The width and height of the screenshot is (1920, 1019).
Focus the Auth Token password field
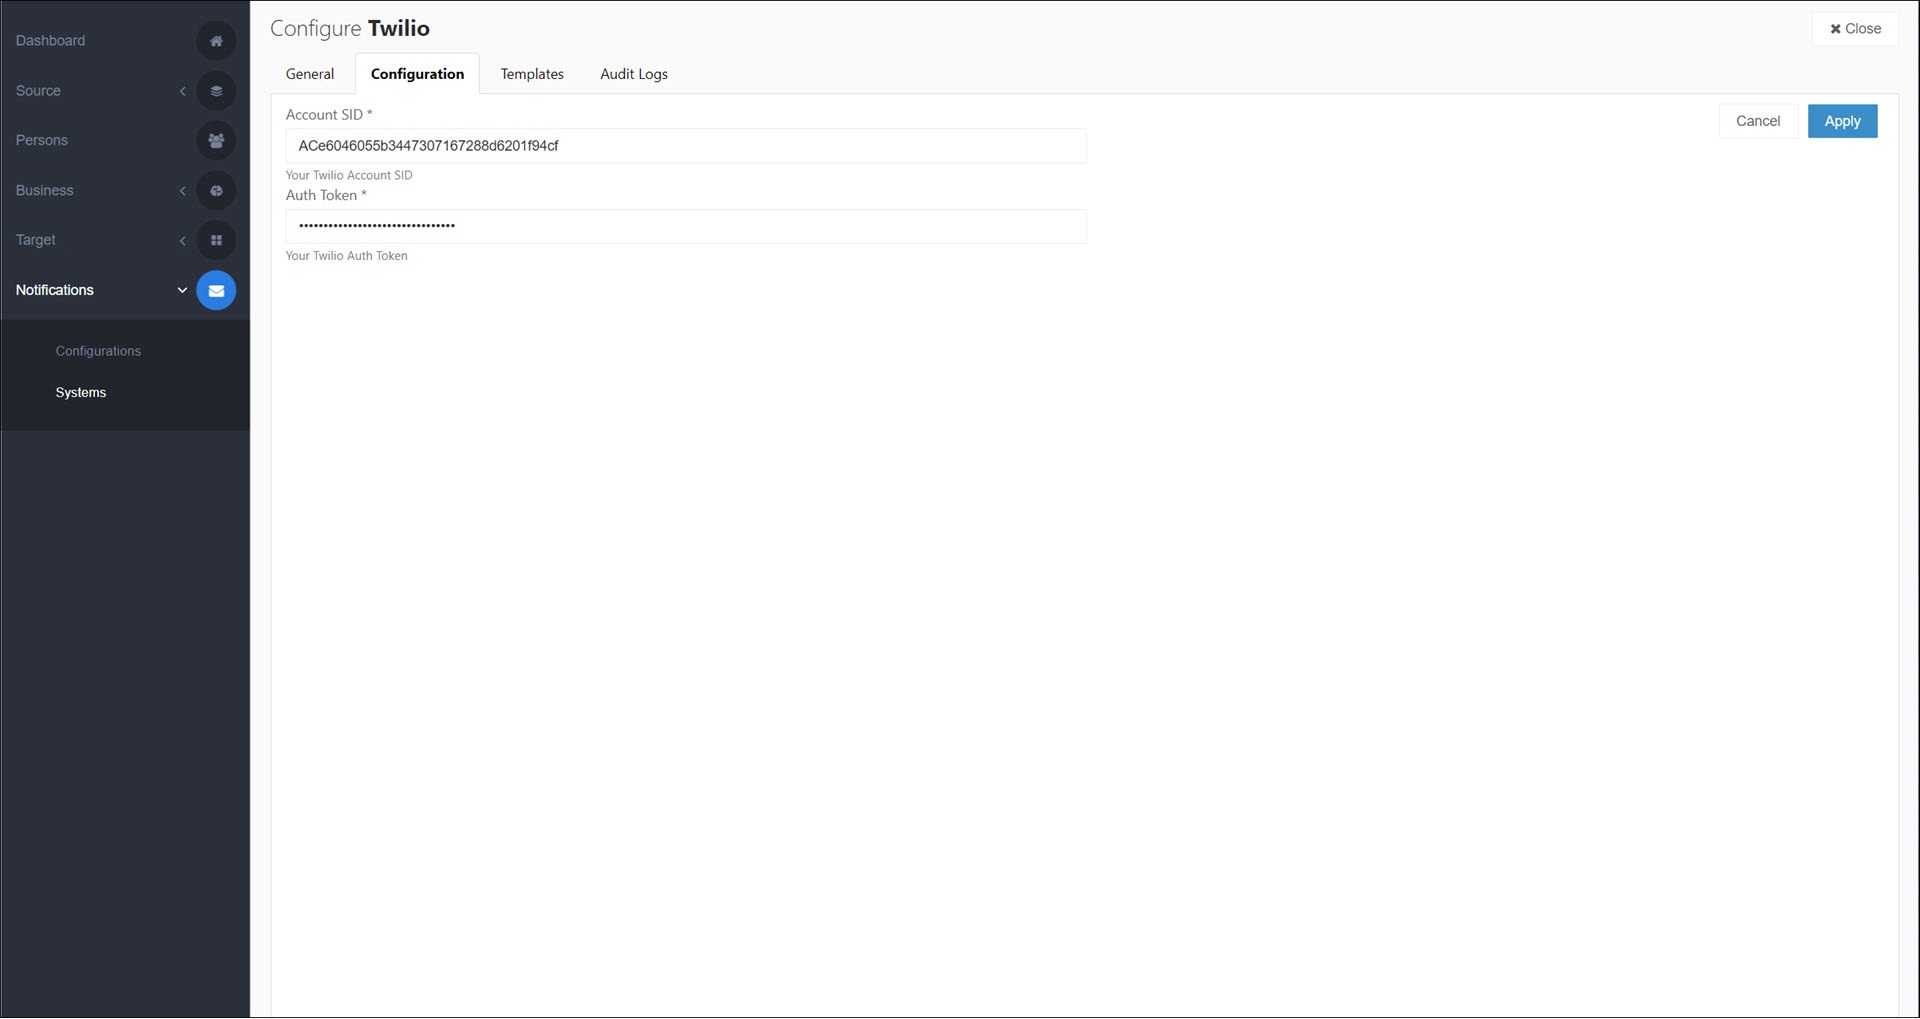coord(686,226)
